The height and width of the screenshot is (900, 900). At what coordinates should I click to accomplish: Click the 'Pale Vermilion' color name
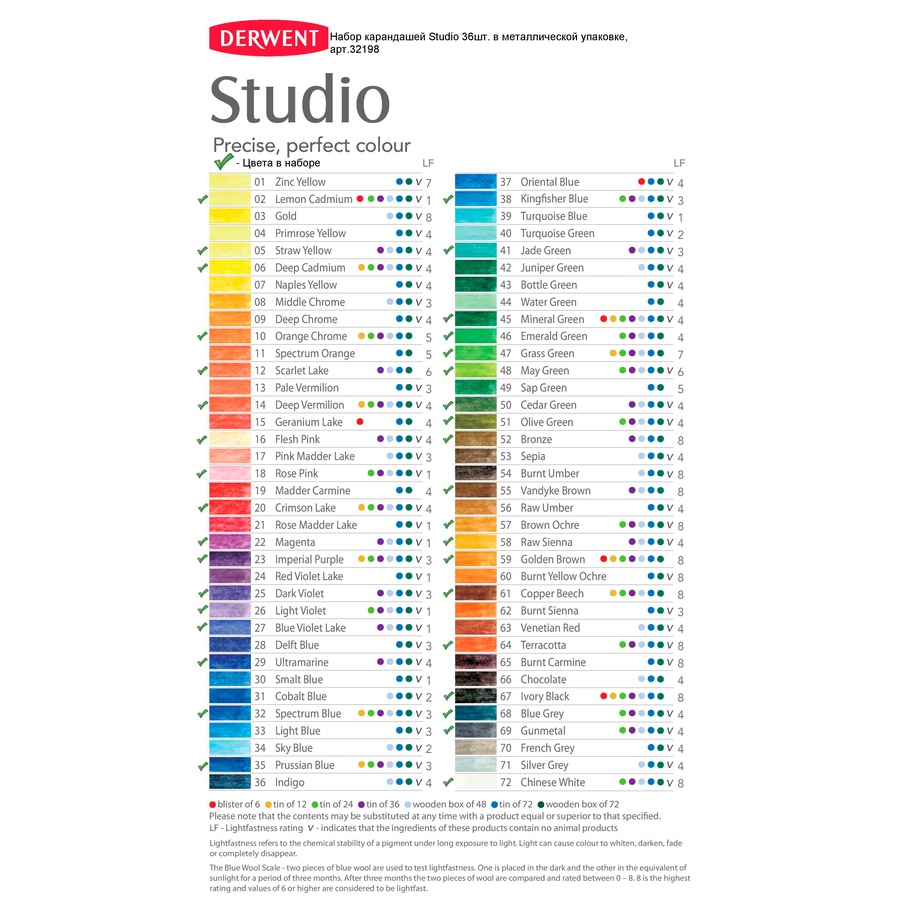[x=307, y=387]
